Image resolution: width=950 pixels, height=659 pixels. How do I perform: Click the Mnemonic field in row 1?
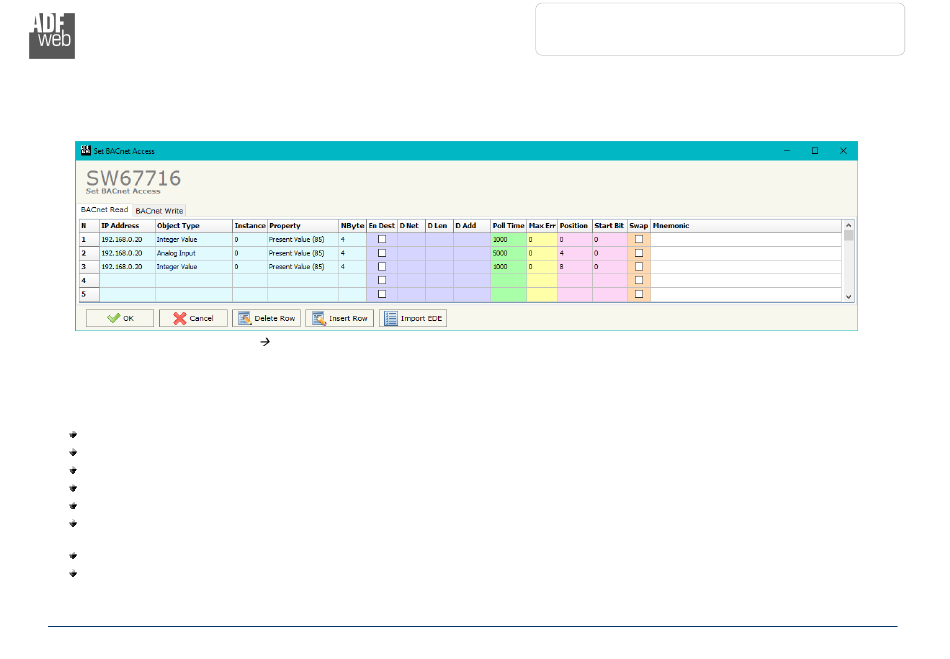point(745,240)
